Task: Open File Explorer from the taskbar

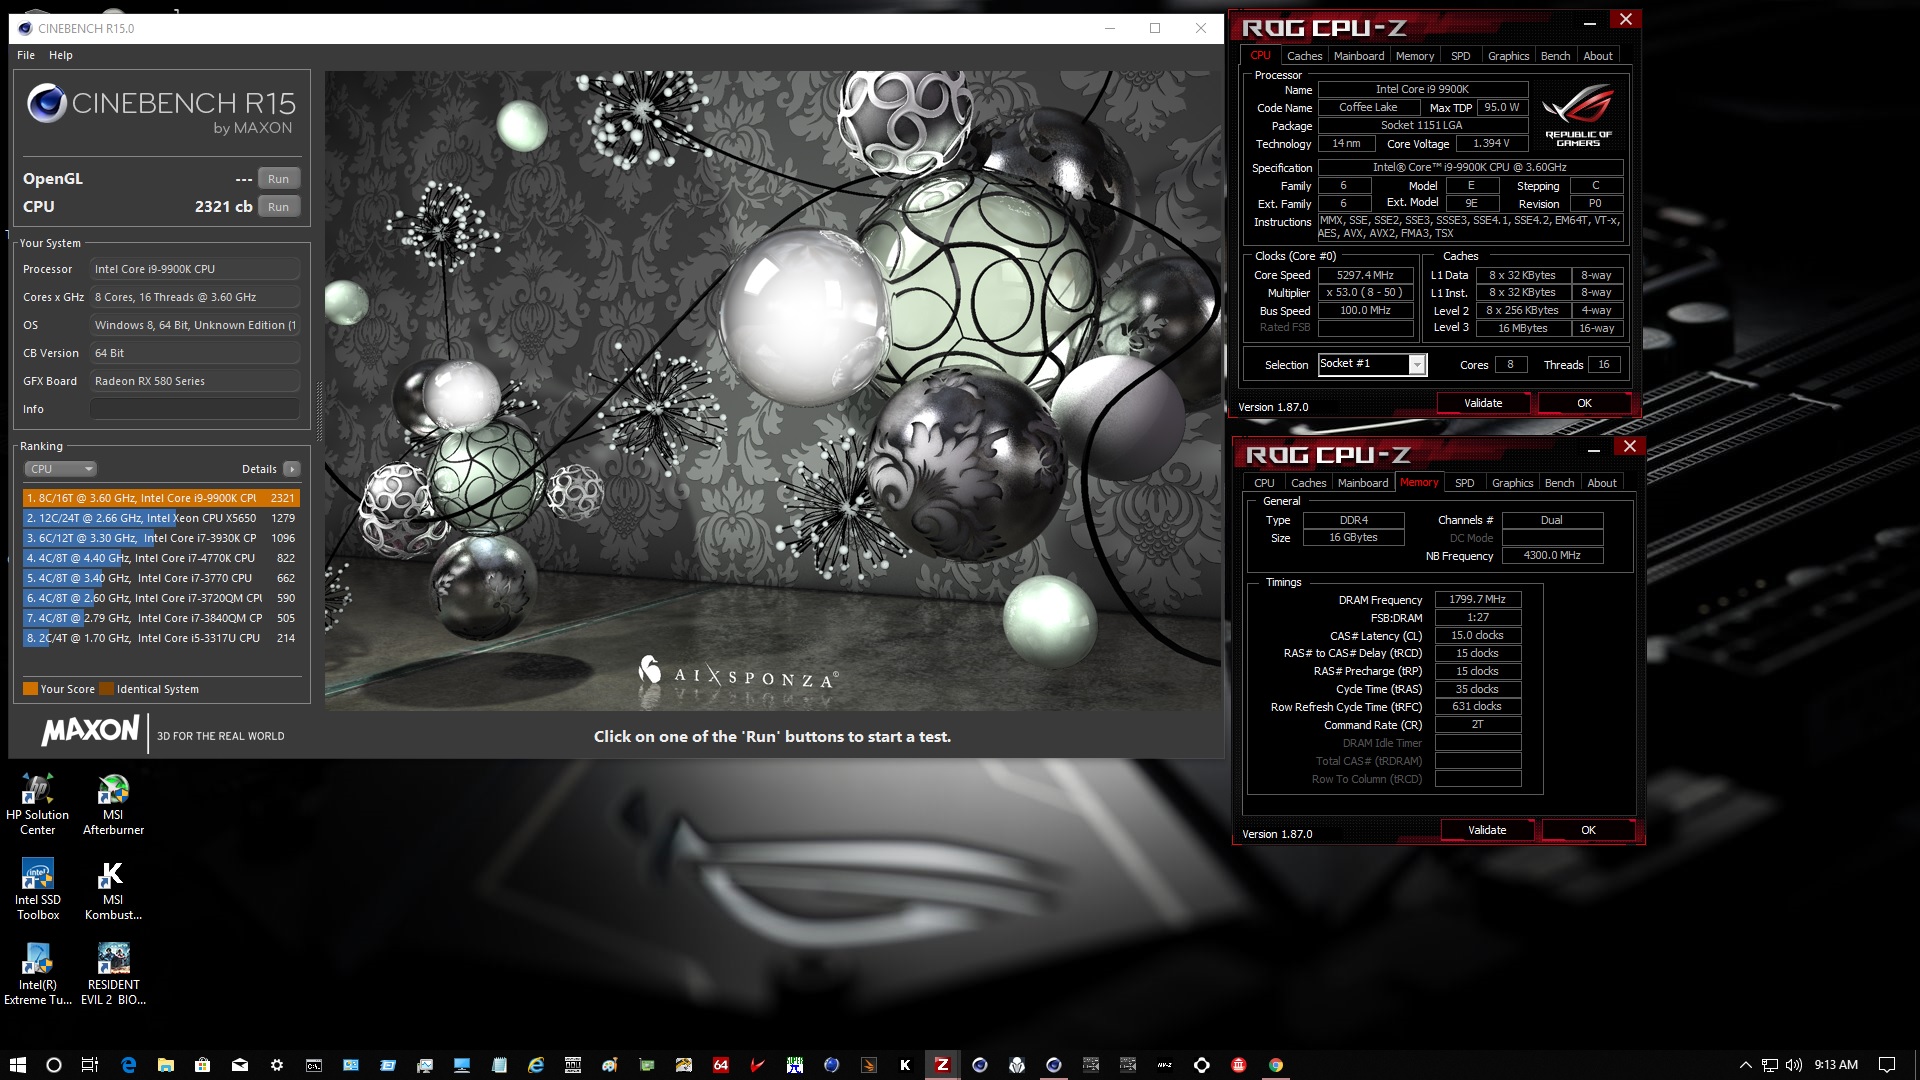Action: coord(165,1065)
